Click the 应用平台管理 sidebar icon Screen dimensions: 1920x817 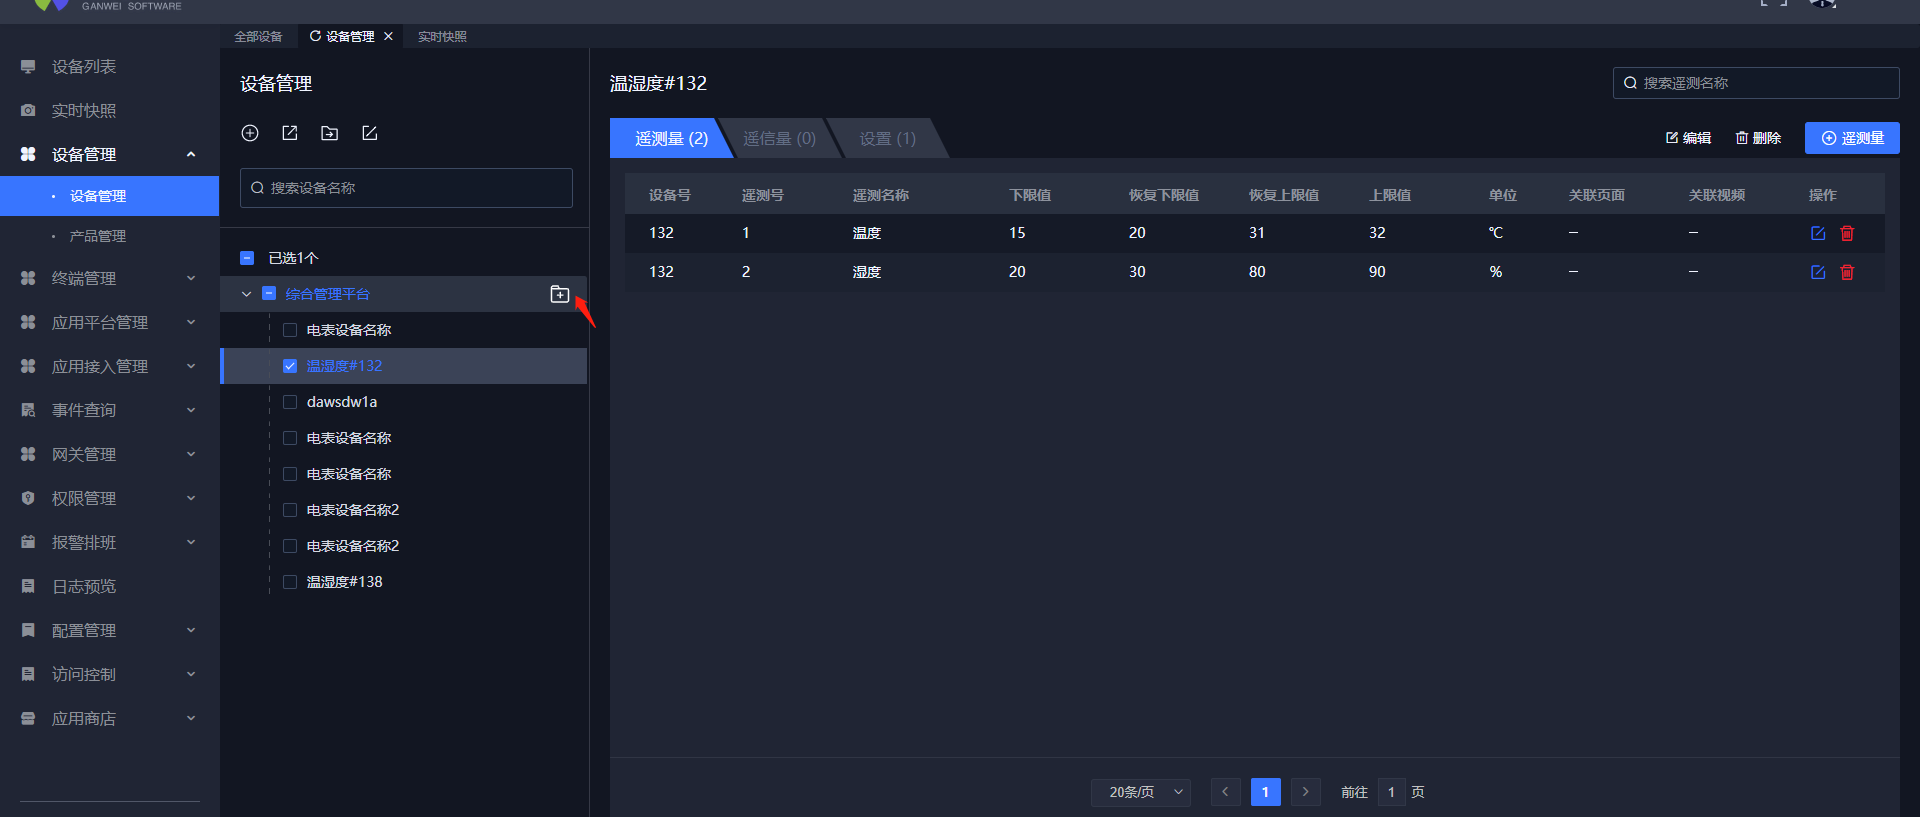pos(28,323)
